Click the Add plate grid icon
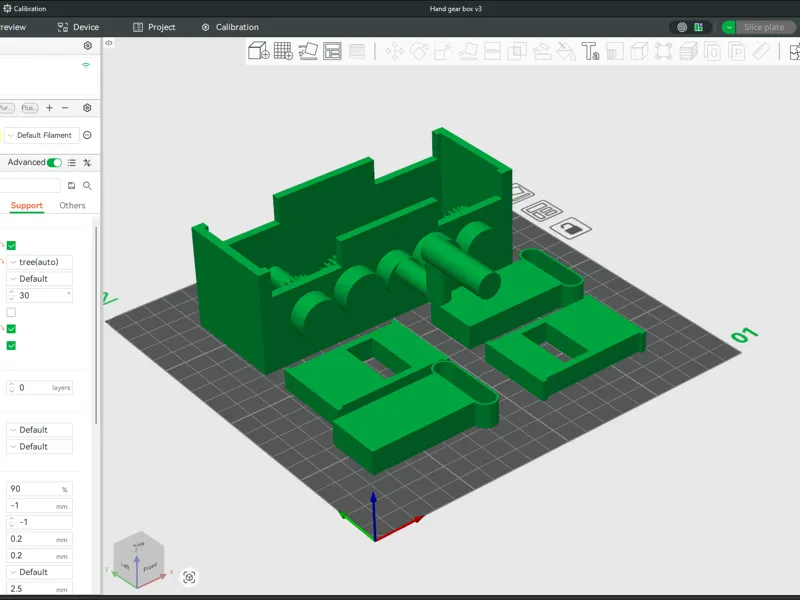This screenshot has width=800, height=600. coord(283,51)
